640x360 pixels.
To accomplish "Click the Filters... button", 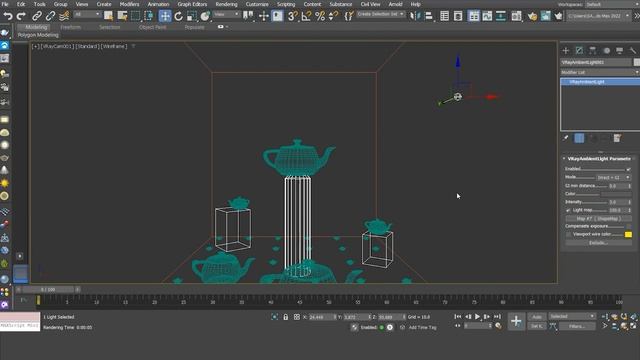I will coord(577,326).
